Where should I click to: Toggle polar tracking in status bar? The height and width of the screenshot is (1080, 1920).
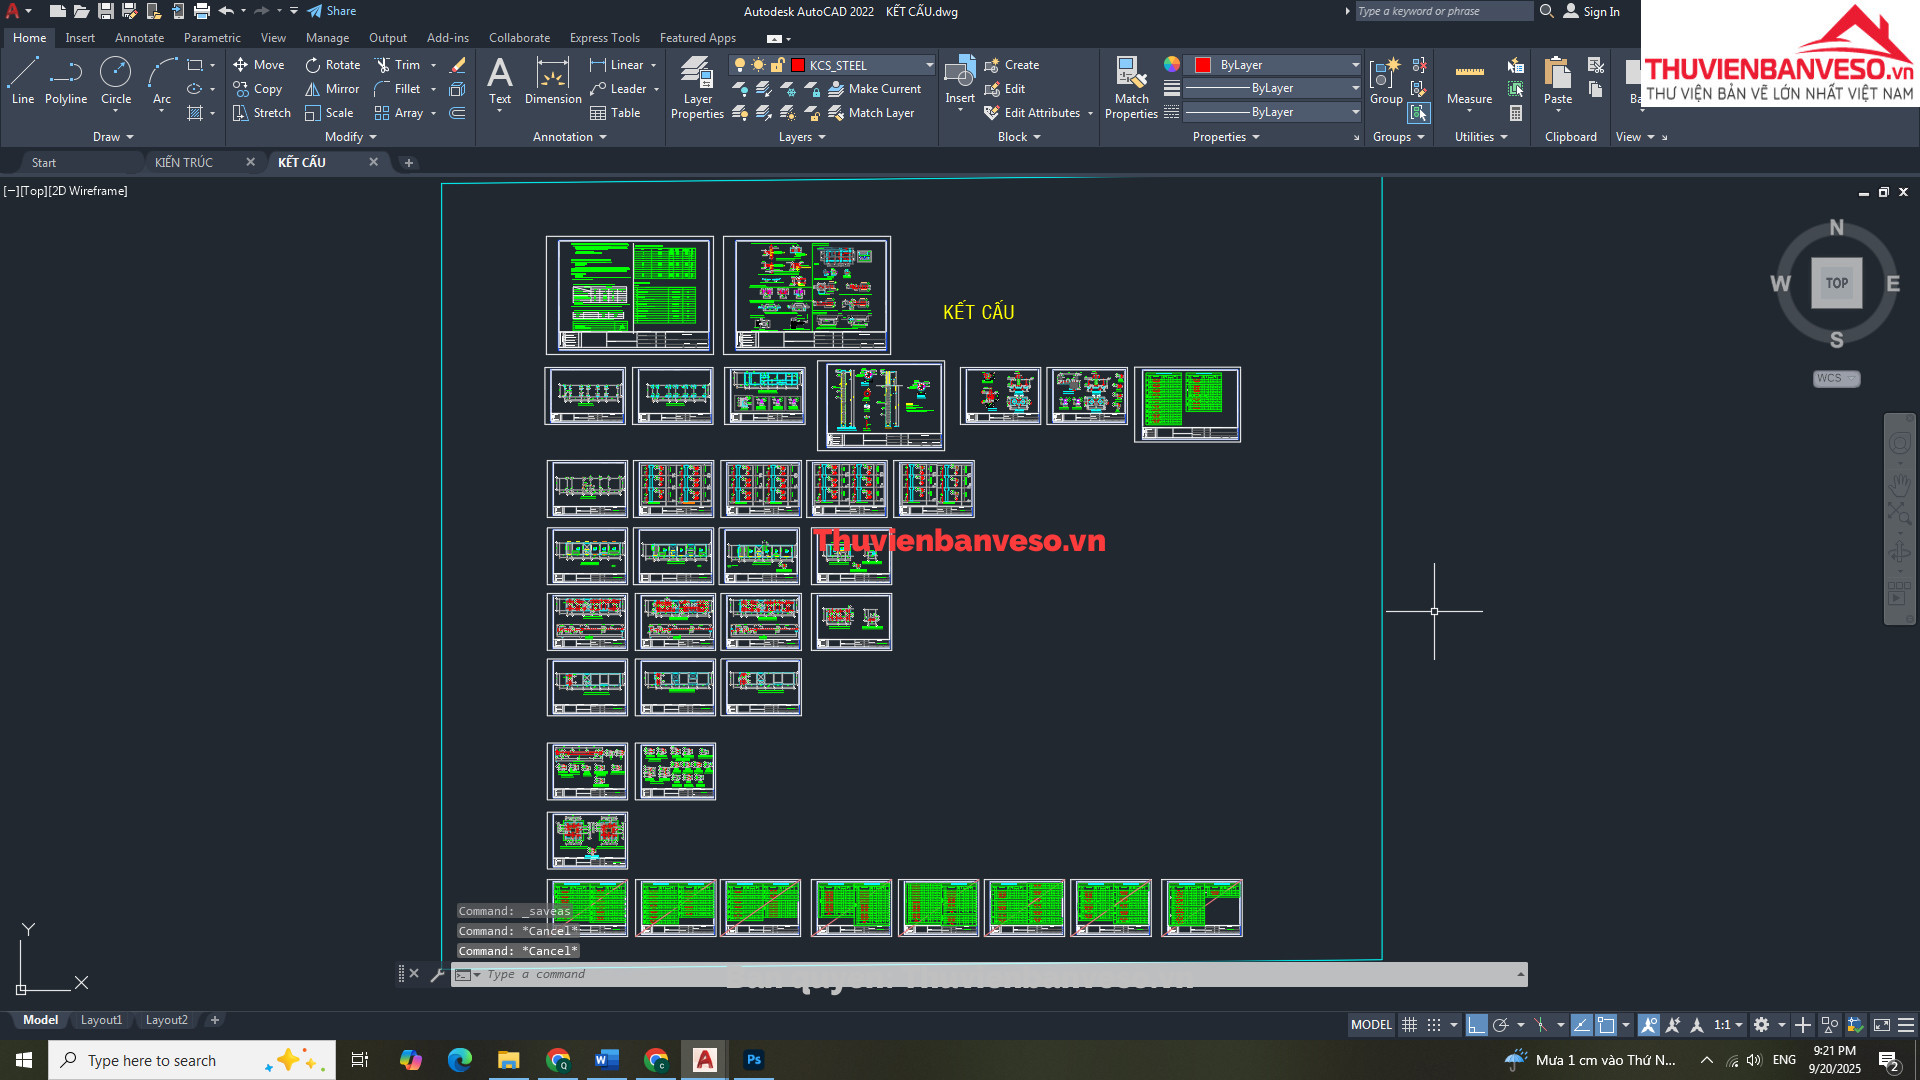point(1500,1025)
